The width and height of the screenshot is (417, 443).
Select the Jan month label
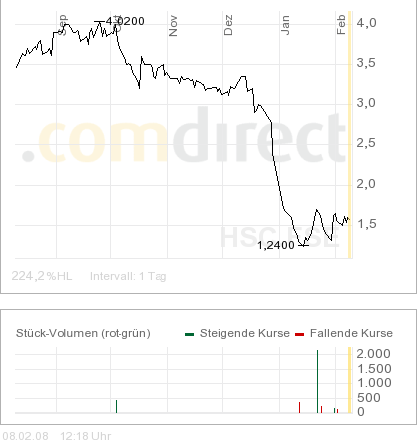click(285, 25)
